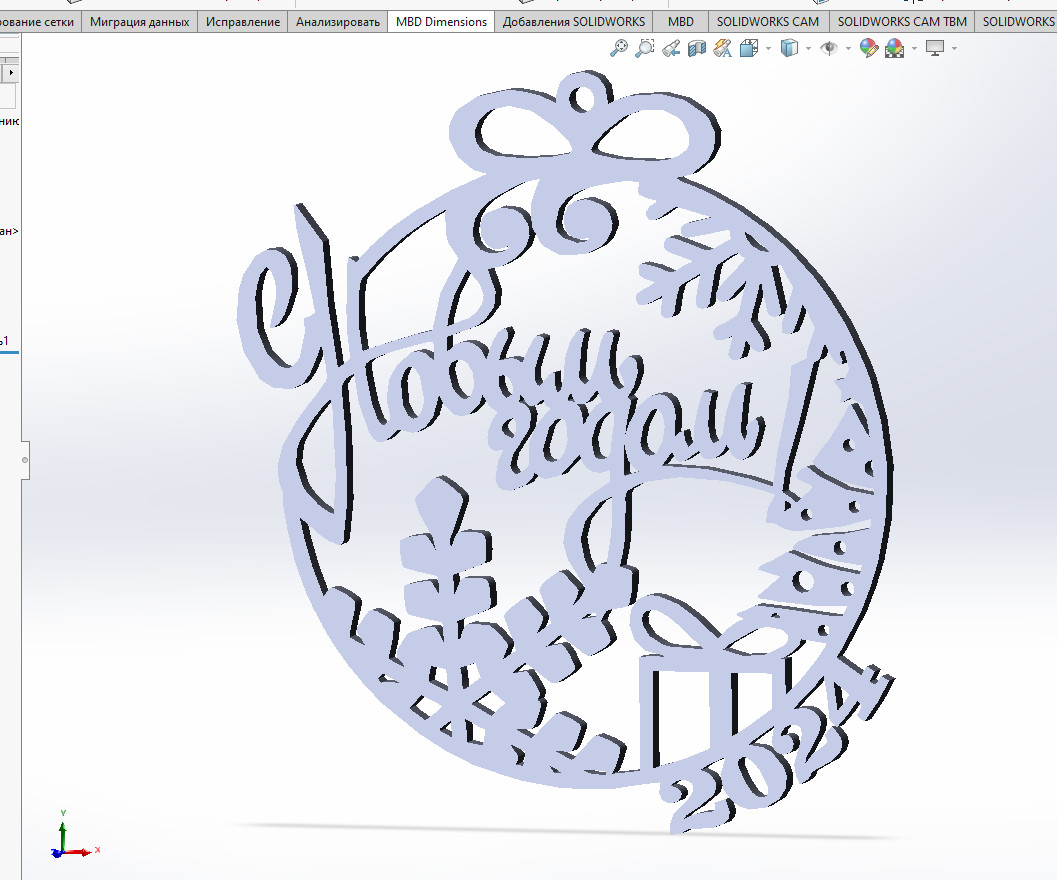Screen dimensions: 1057x880
Task: Expand the Display Style dropdown arrow
Action: point(808,49)
